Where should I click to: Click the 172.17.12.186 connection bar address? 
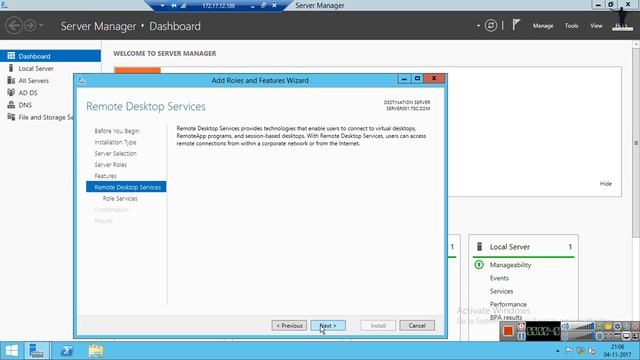(x=218, y=5)
